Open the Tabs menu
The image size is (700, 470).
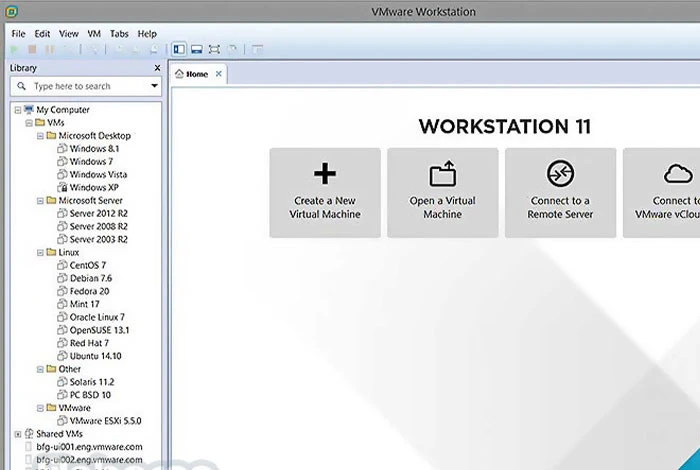click(x=119, y=33)
